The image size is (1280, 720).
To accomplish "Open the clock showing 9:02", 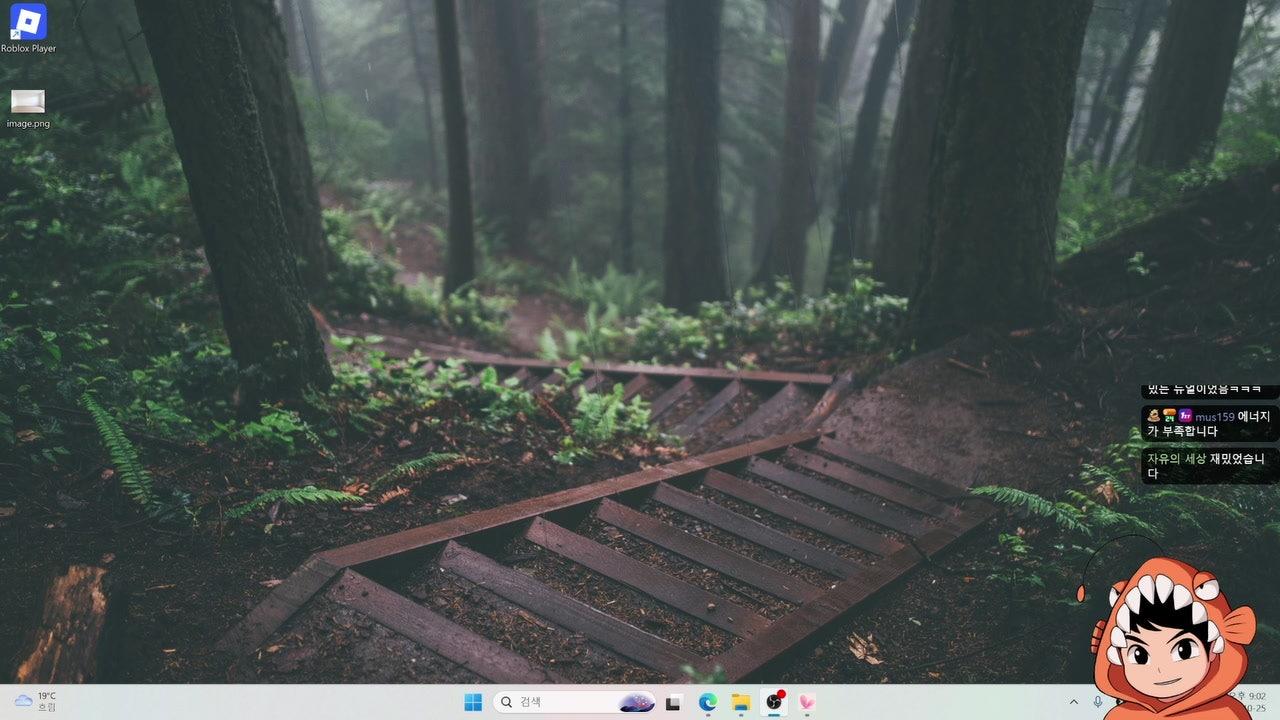I will (1250, 702).
